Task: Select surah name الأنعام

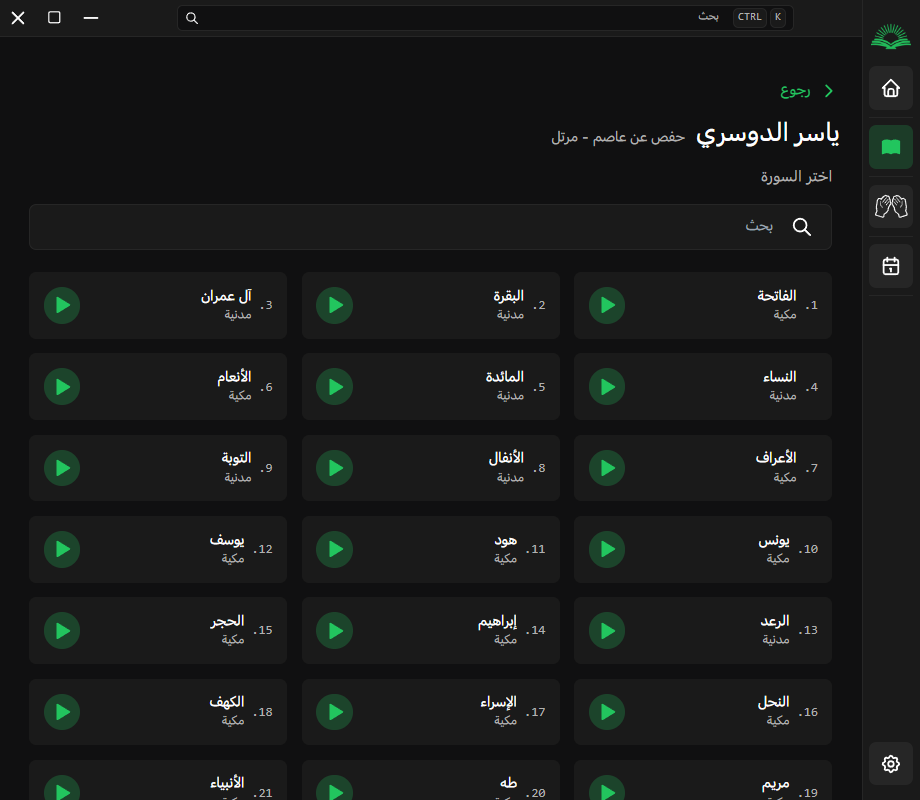Action: pos(234,377)
